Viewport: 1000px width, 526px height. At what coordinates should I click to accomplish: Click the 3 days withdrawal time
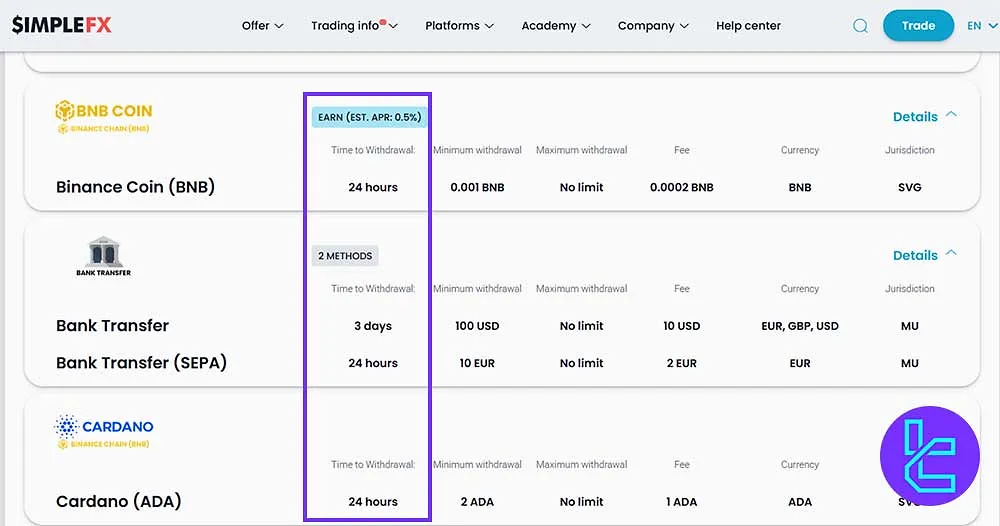(x=373, y=326)
